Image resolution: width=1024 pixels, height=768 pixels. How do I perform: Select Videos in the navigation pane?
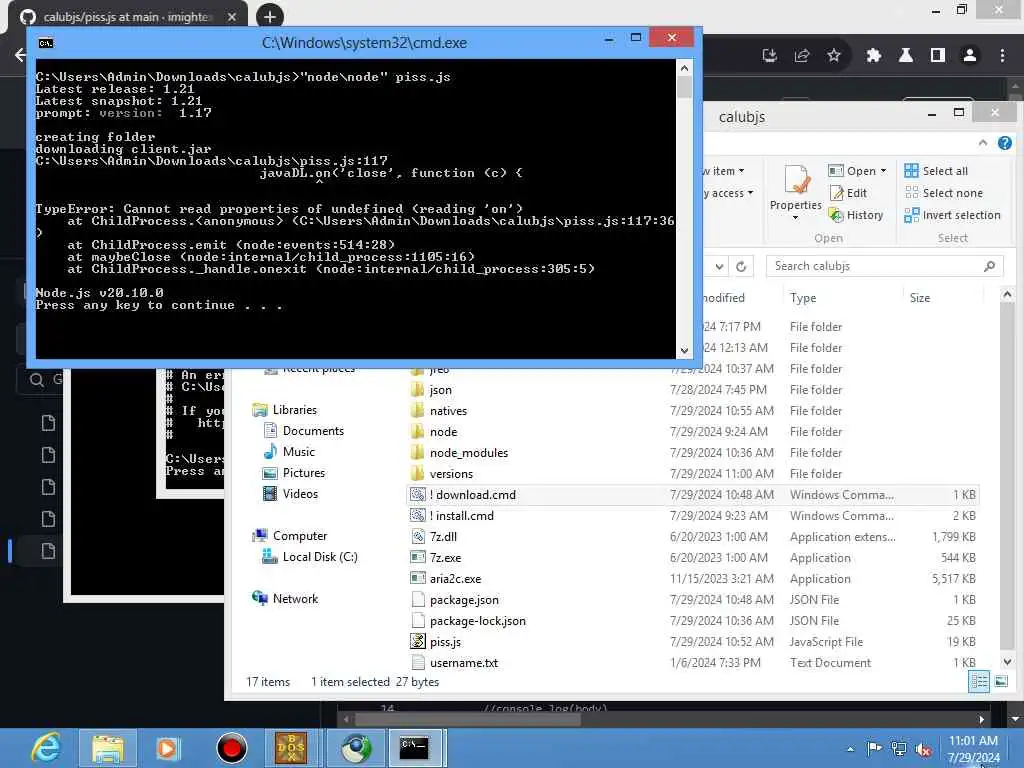(300, 494)
